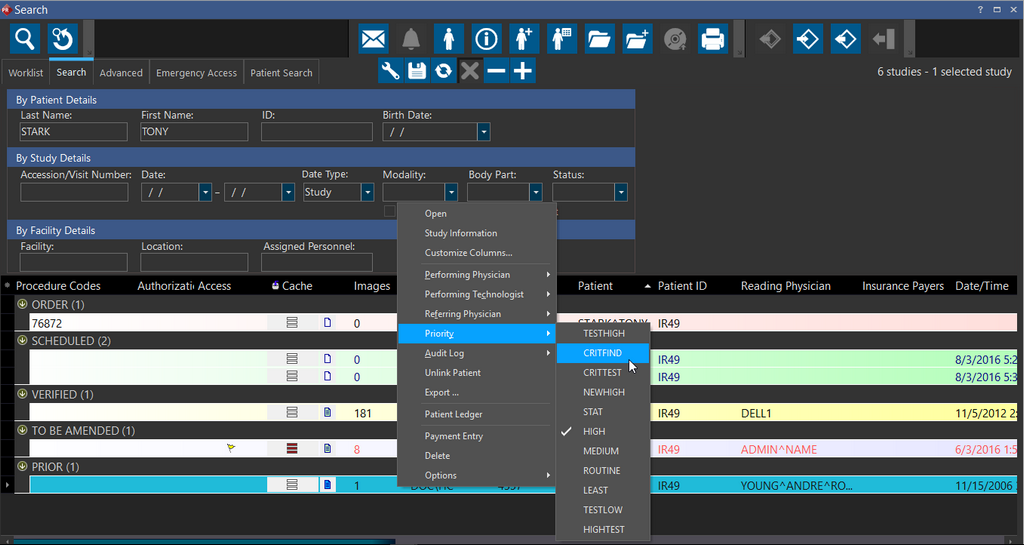Click the plus icon beside the minus
Image resolution: width=1024 pixels, height=545 pixels.
(522, 71)
